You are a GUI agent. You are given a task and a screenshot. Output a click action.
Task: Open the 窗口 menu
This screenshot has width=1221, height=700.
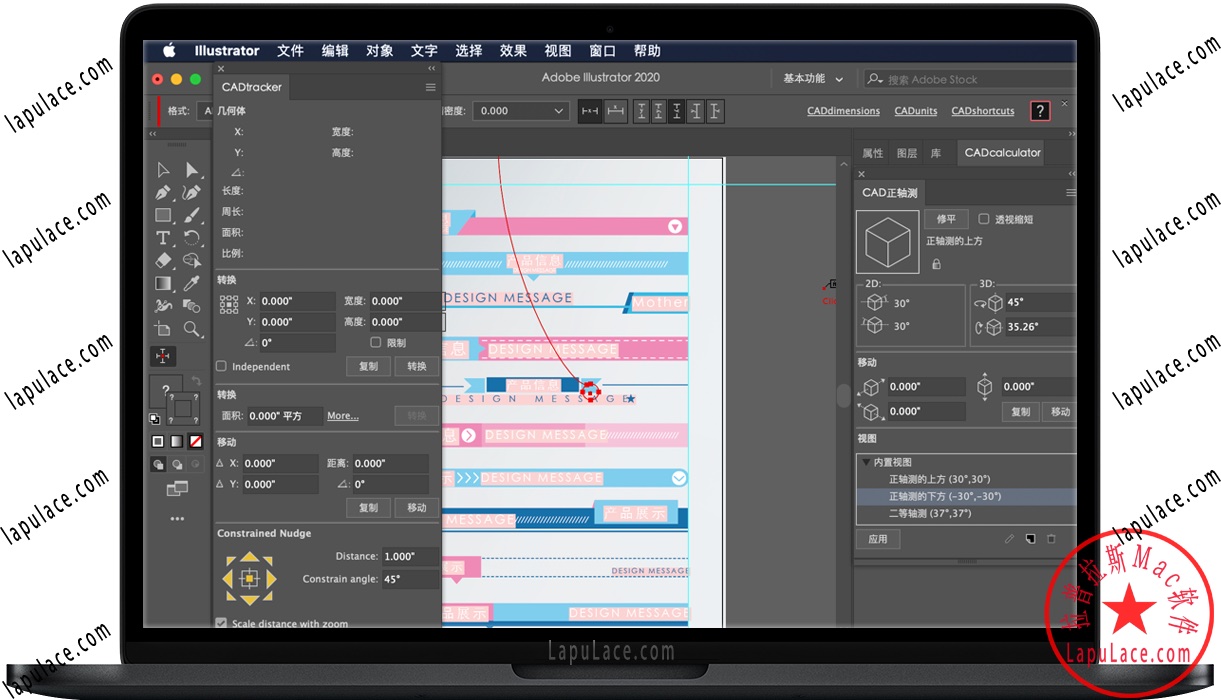(602, 51)
